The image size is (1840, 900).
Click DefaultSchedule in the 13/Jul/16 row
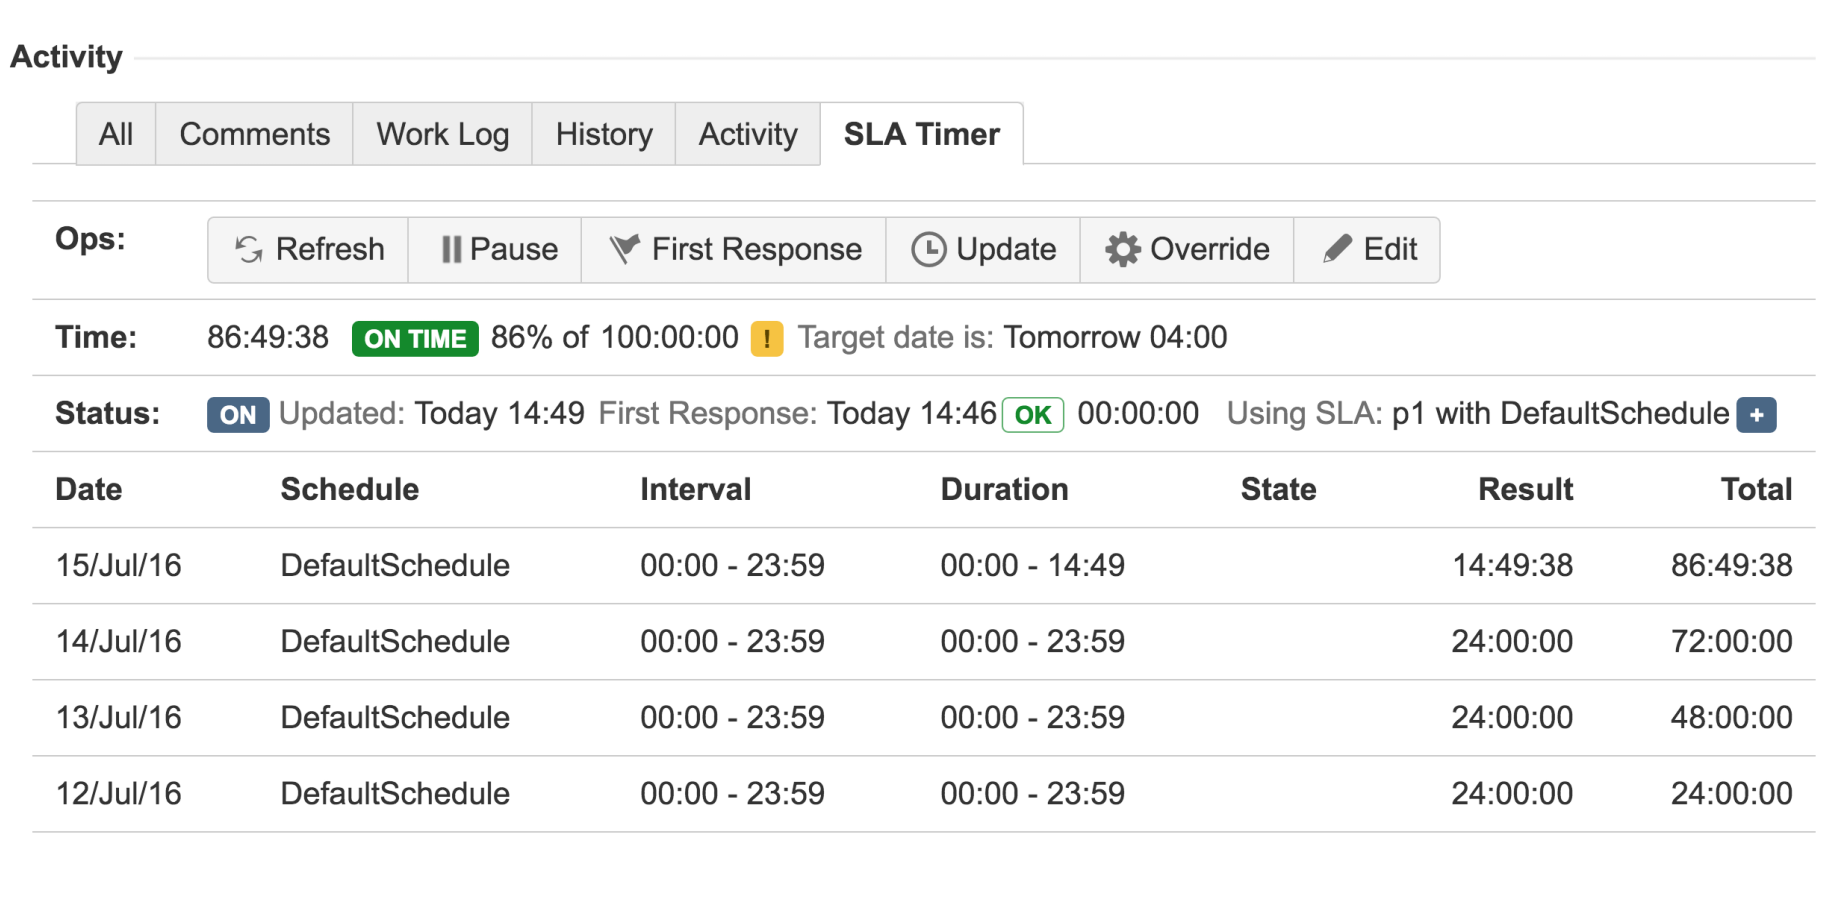click(395, 717)
